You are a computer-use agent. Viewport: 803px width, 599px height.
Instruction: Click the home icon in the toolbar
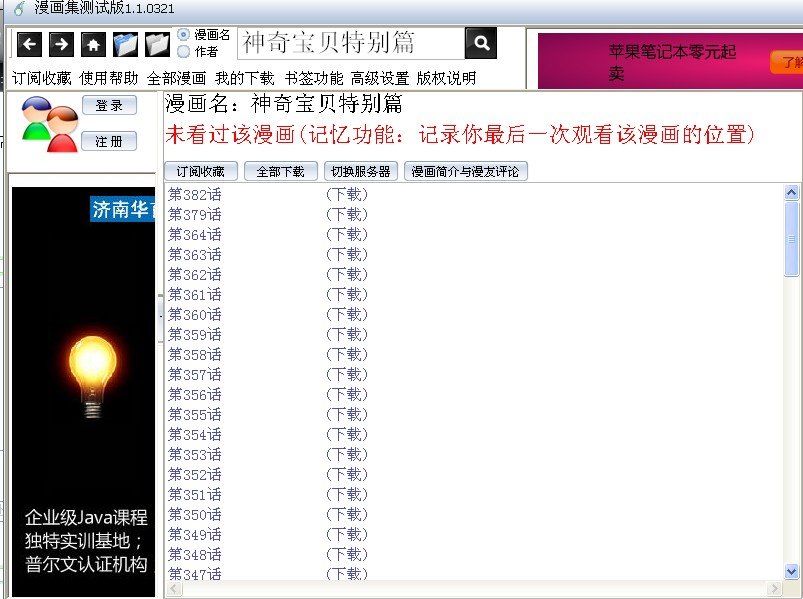[93, 44]
